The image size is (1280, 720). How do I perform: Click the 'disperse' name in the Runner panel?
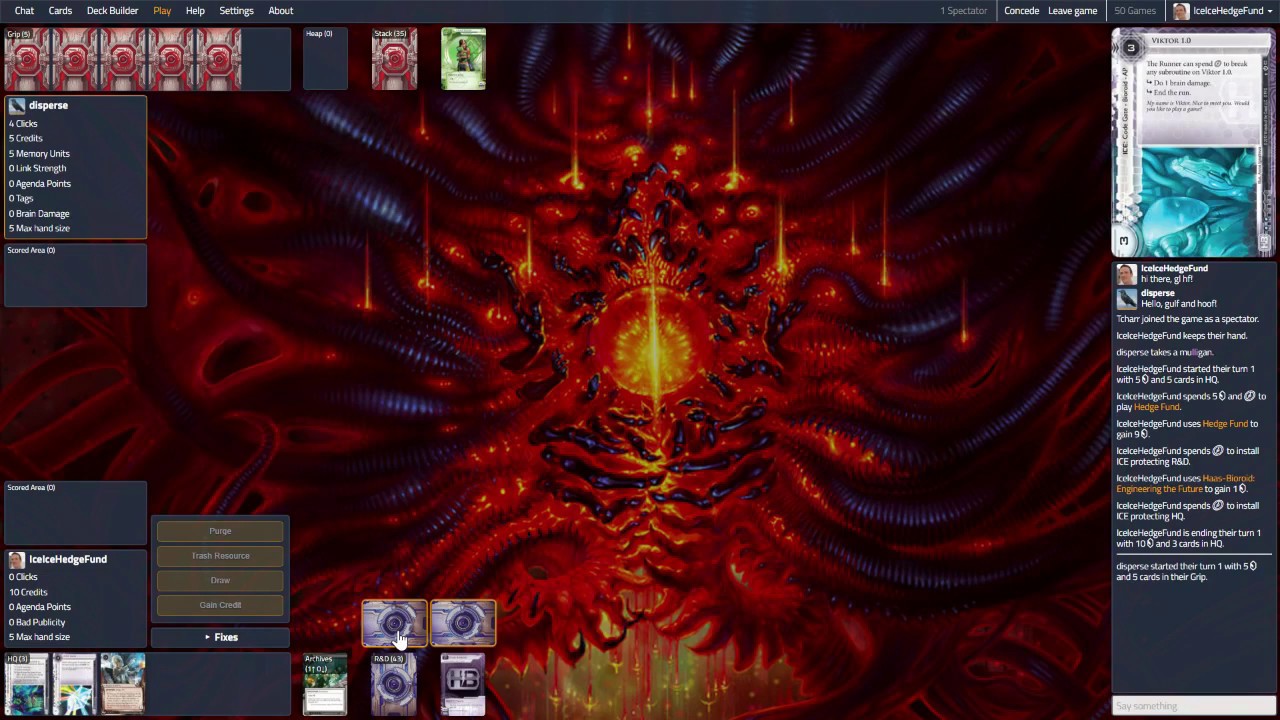click(48, 105)
